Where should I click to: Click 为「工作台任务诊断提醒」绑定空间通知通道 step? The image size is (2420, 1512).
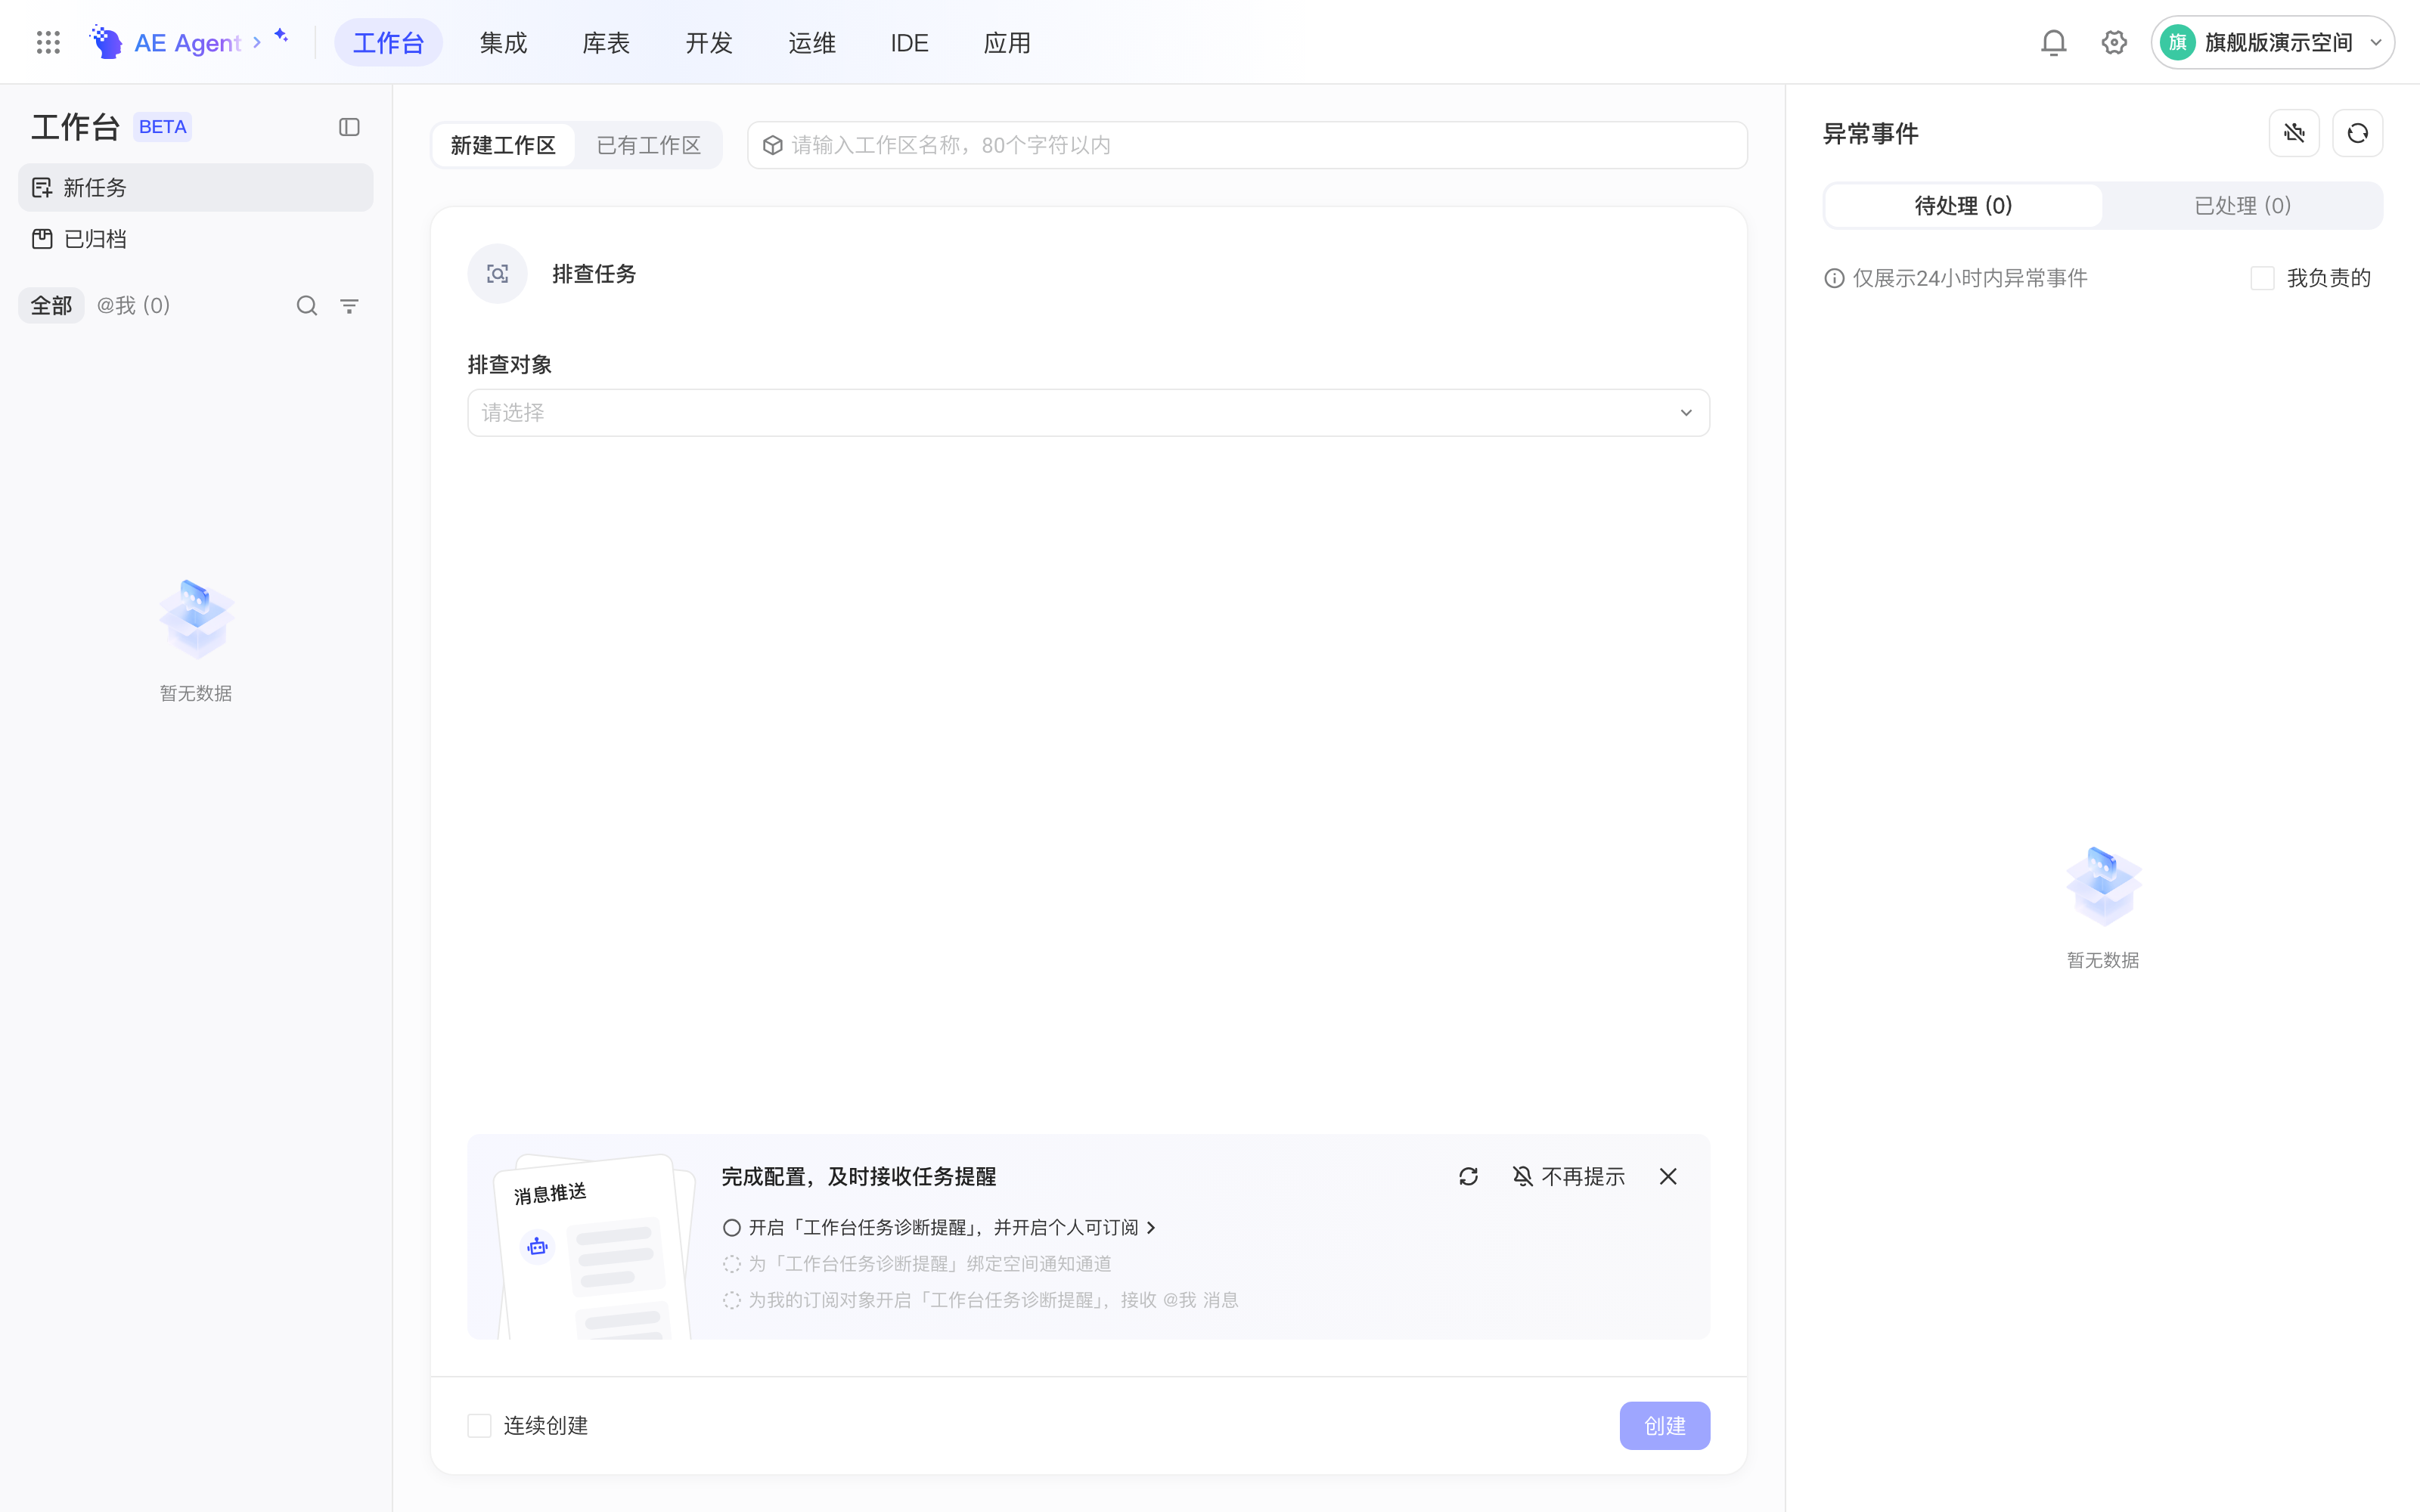(917, 1263)
